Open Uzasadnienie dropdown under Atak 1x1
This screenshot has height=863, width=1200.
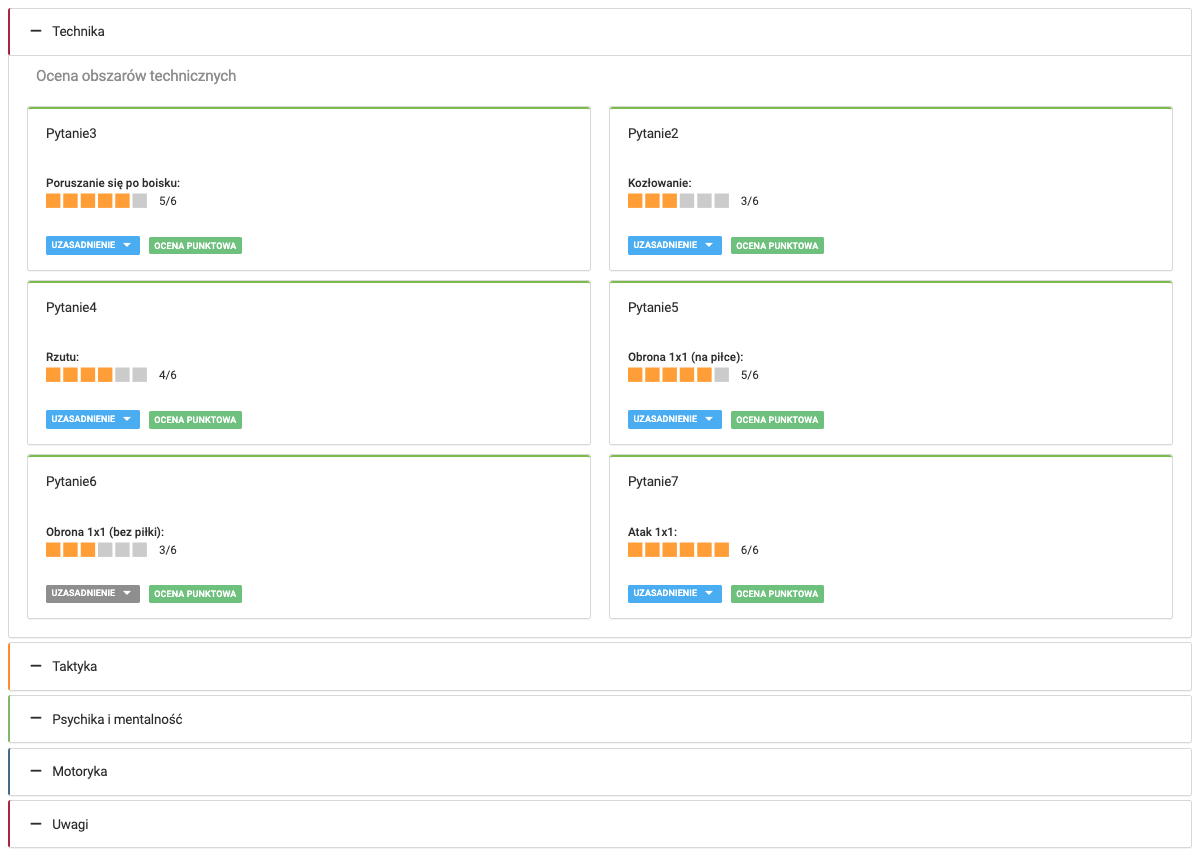pos(674,594)
